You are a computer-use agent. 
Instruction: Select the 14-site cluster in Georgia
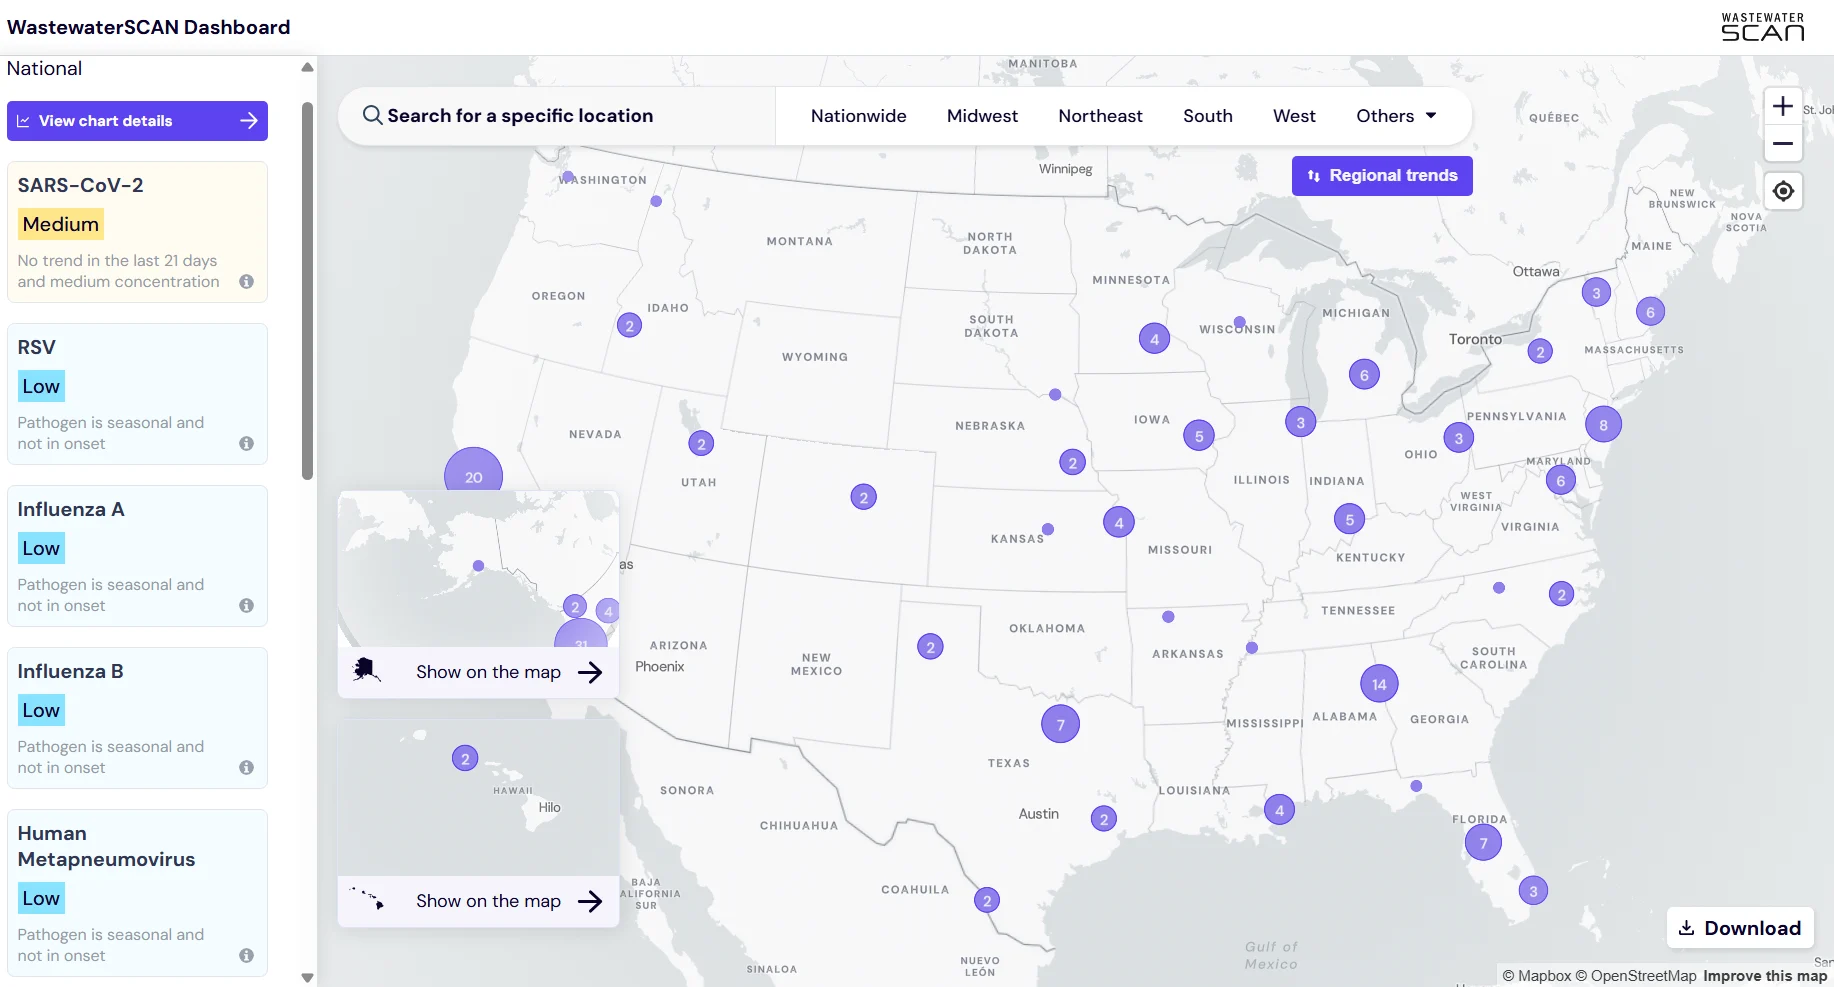(x=1379, y=684)
